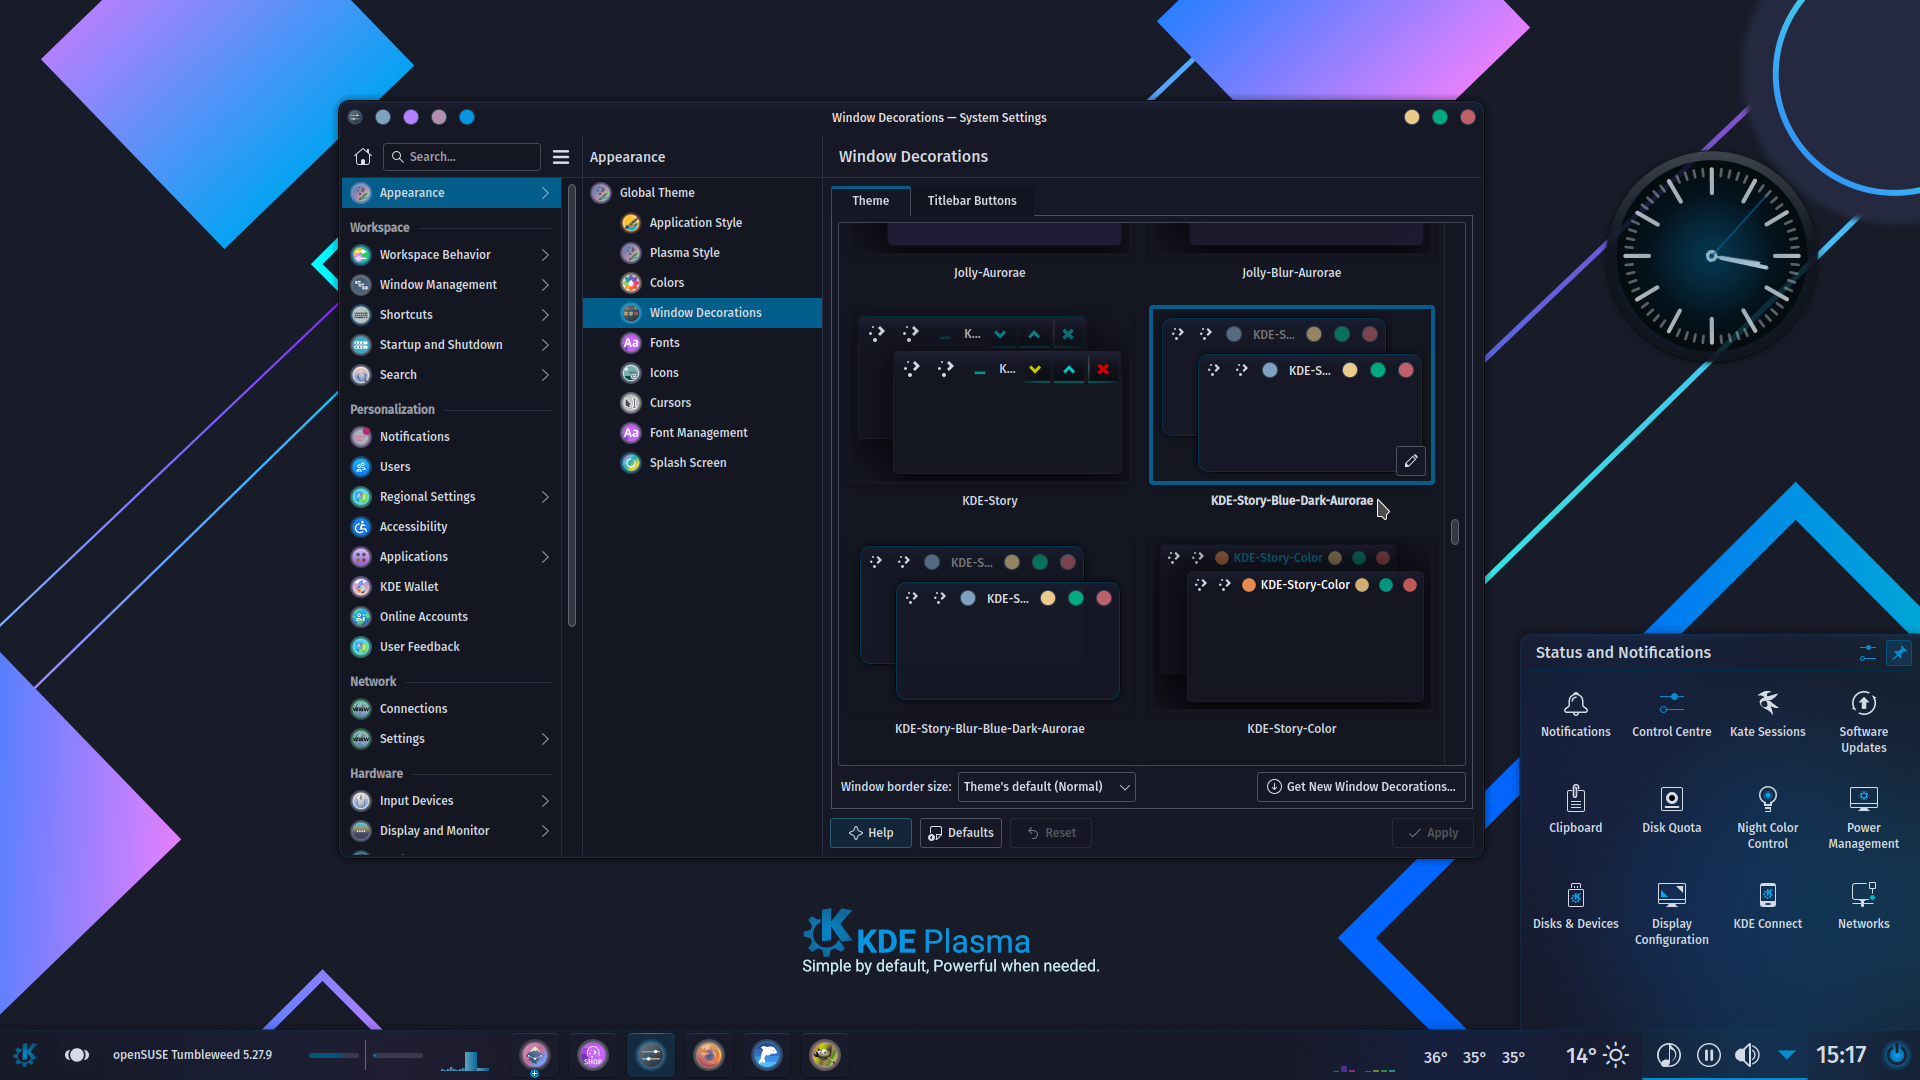Click the Search field in System Settings
Screen dimensions: 1920x1080
462,157
